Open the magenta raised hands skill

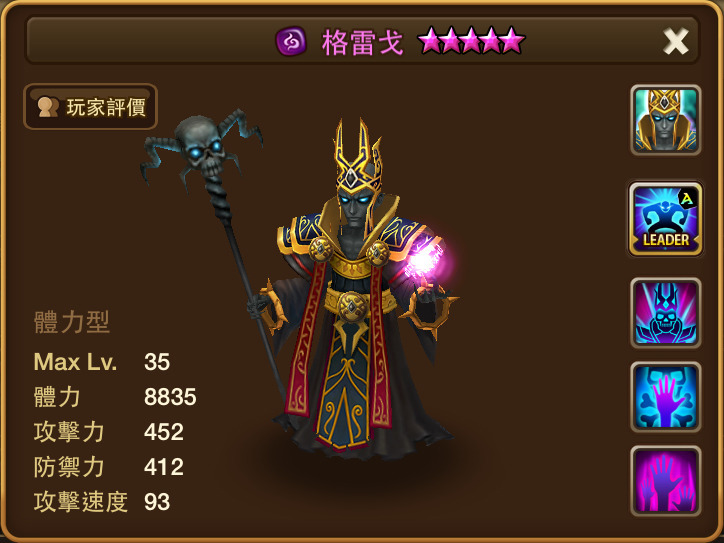[x=665, y=481]
